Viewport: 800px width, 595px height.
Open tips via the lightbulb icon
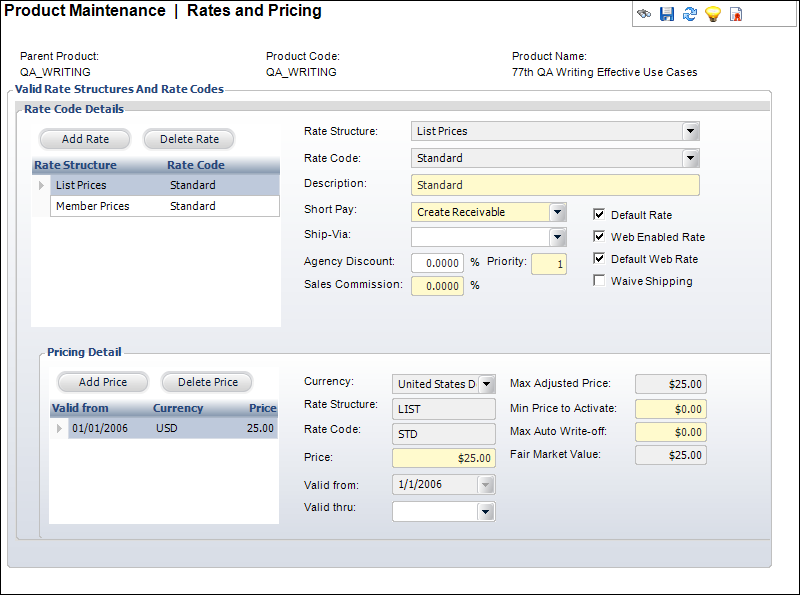pos(713,14)
